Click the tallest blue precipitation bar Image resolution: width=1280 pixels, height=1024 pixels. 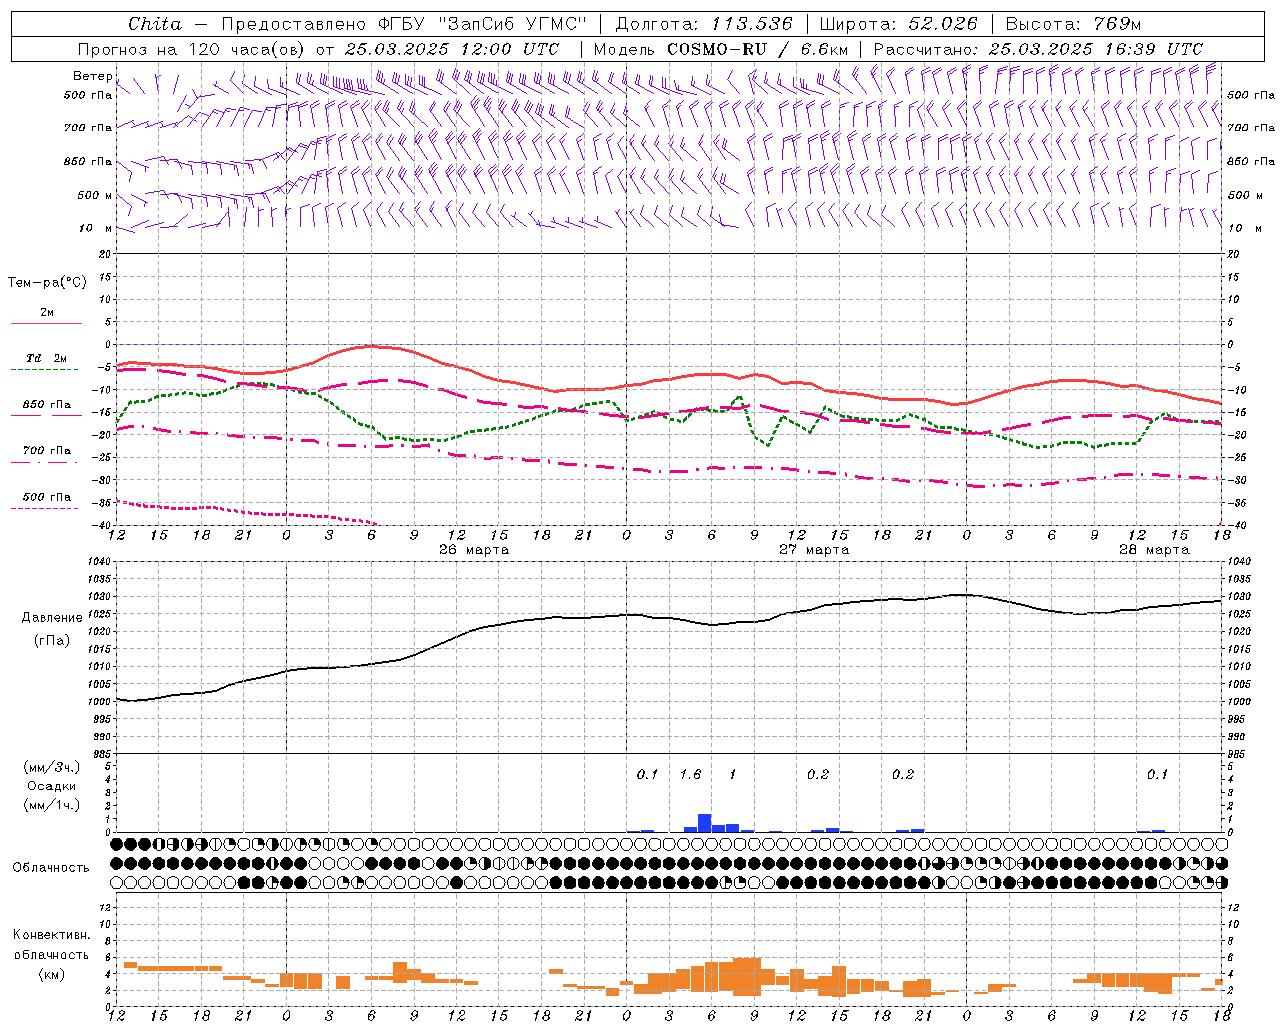704,823
